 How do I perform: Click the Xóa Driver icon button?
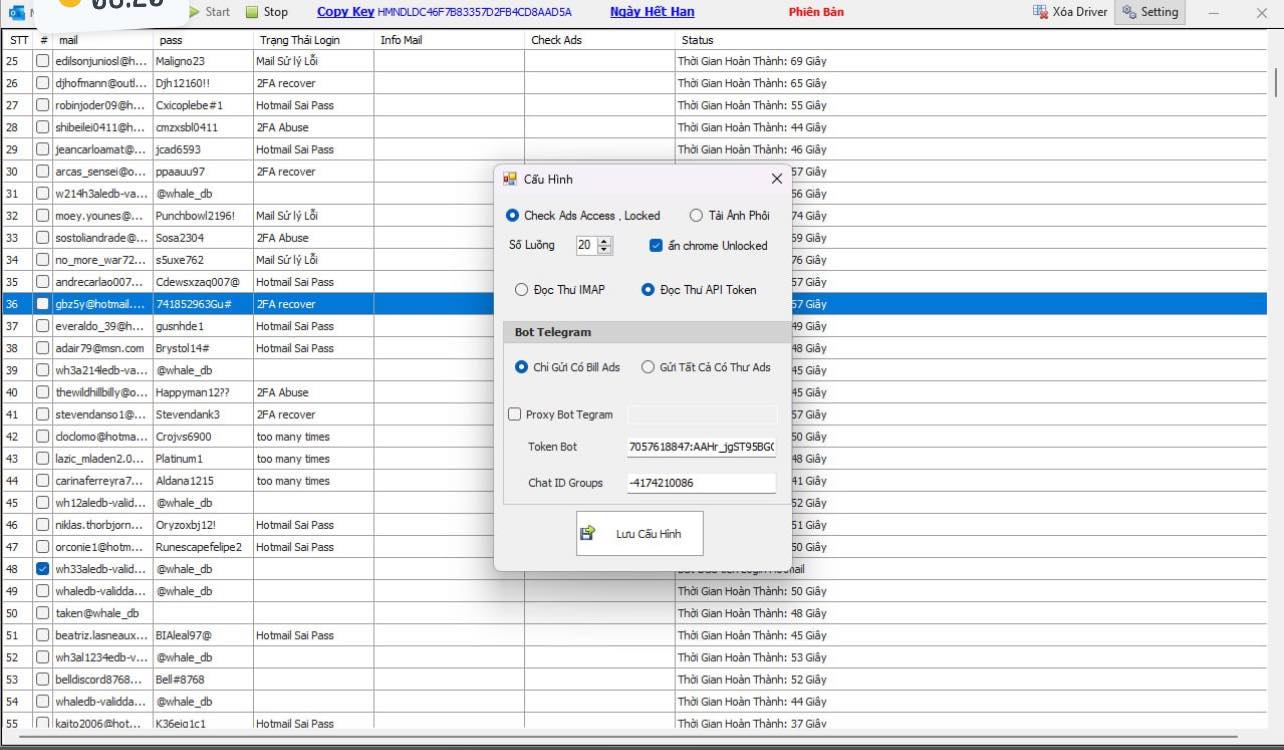coord(1041,12)
